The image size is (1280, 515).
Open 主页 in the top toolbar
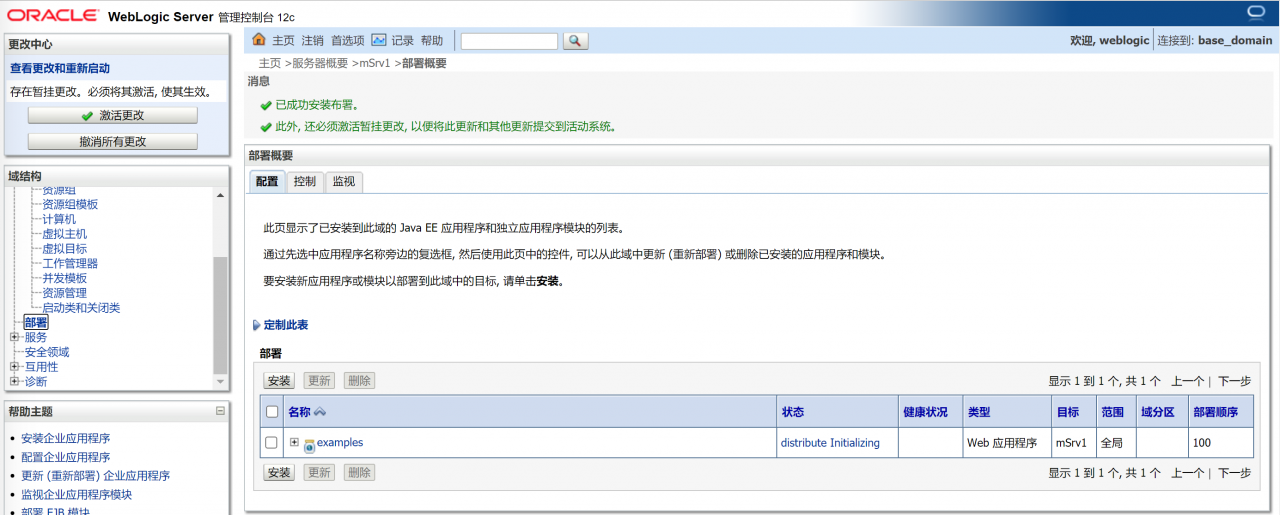pyautogui.click(x=284, y=41)
